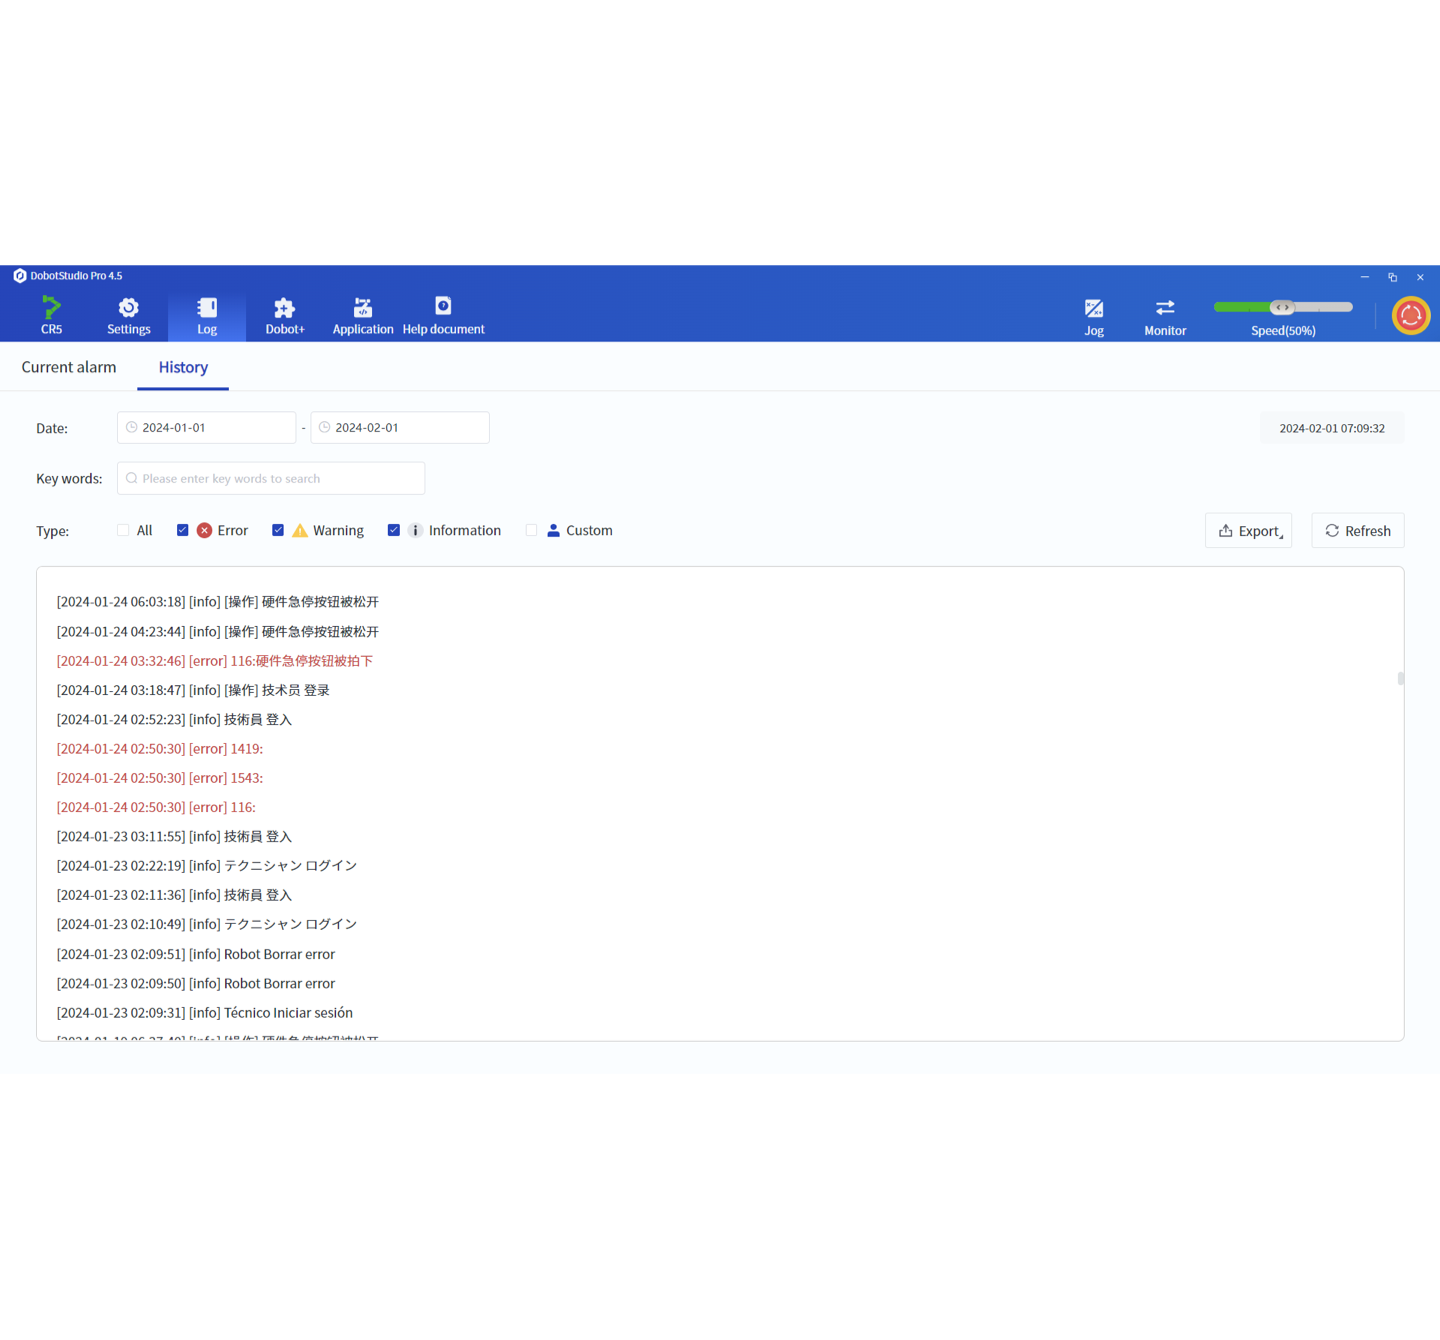The width and height of the screenshot is (1440, 1340).
Task: Toggle the Warning type checkbox
Action: click(278, 530)
